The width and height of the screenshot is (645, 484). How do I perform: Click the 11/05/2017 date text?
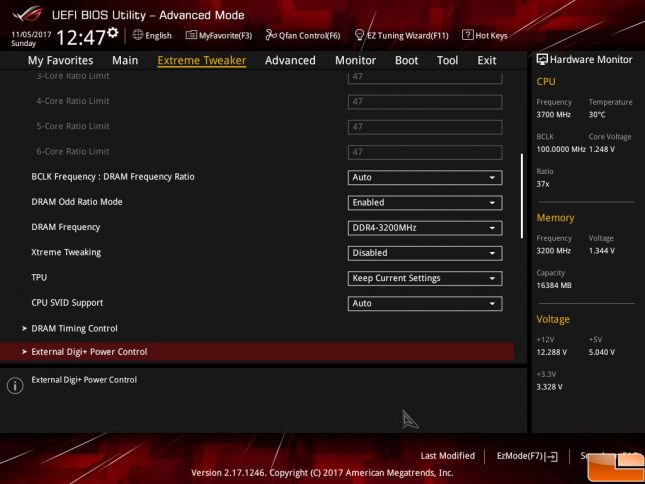click(31, 35)
